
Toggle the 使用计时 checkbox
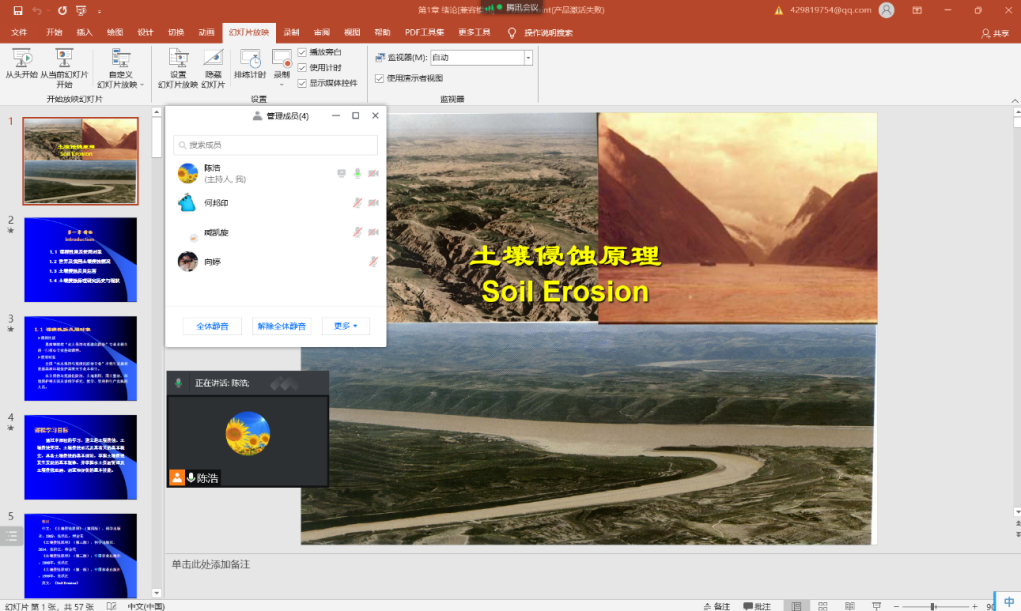point(302,67)
